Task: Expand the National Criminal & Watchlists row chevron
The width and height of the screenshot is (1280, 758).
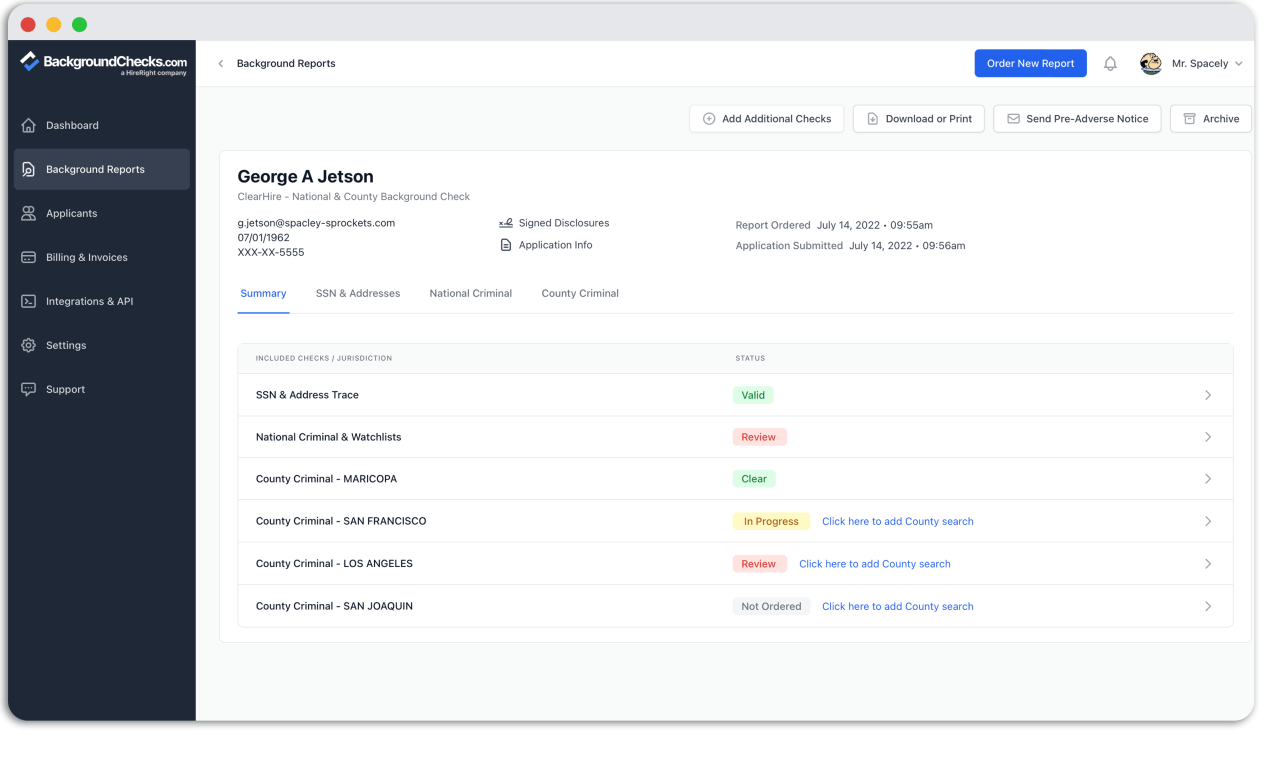Action: (1208, 437)
